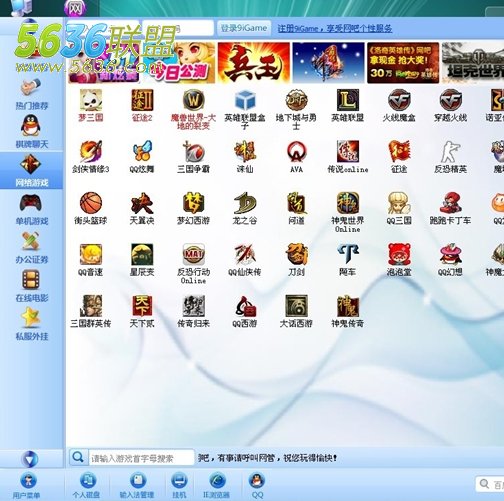Image resolution: width=504 pixels, height=501 pixels.
Task: Launch 地下城与勇士
Action: pos(296,109)
